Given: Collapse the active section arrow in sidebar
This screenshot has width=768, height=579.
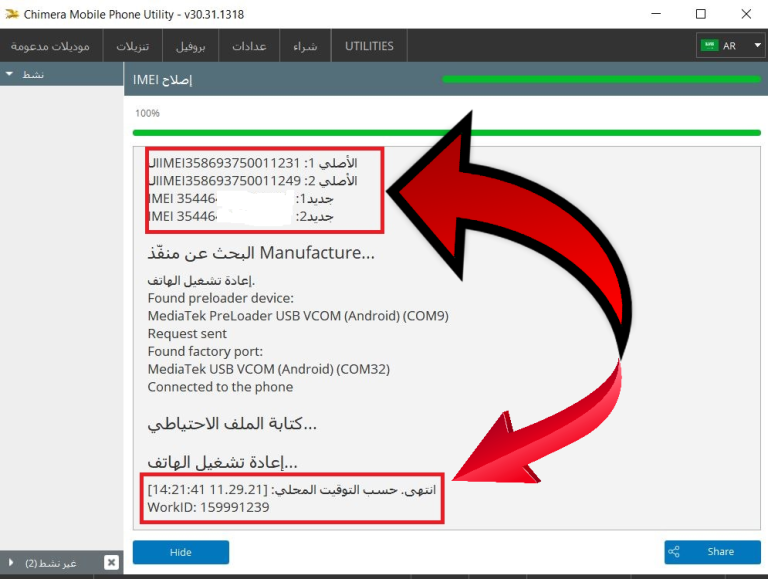Looking at the screenshot, I should pos(9,74).
